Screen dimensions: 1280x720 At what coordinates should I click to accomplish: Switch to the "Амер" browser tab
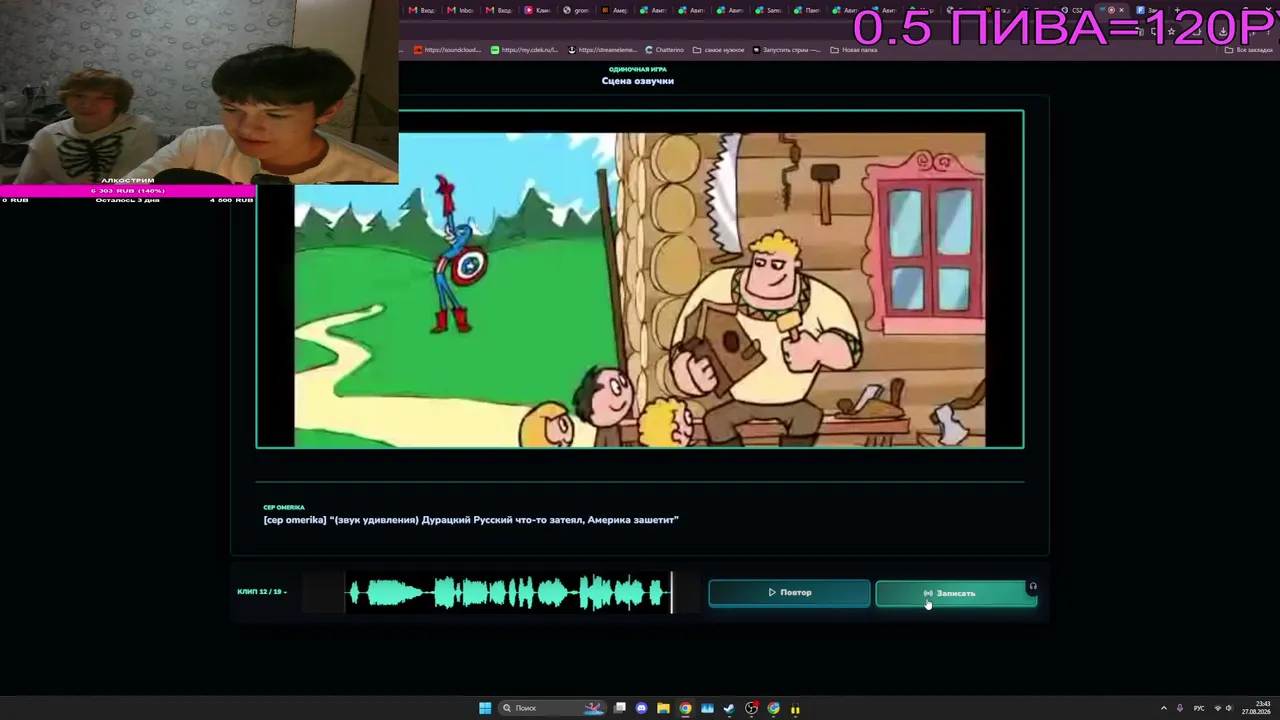pyautogui.click(x=613, y=10)
